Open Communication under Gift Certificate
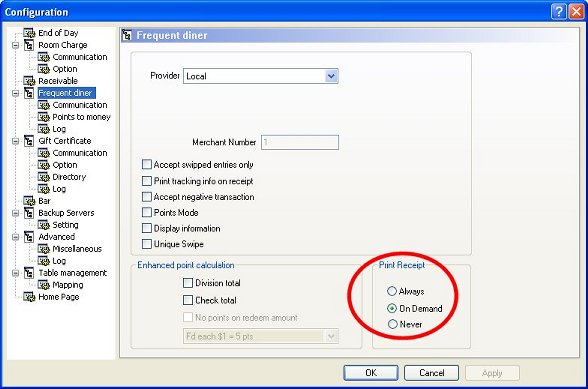This screenshot has height=389, width=588. [x=80, y=153]
